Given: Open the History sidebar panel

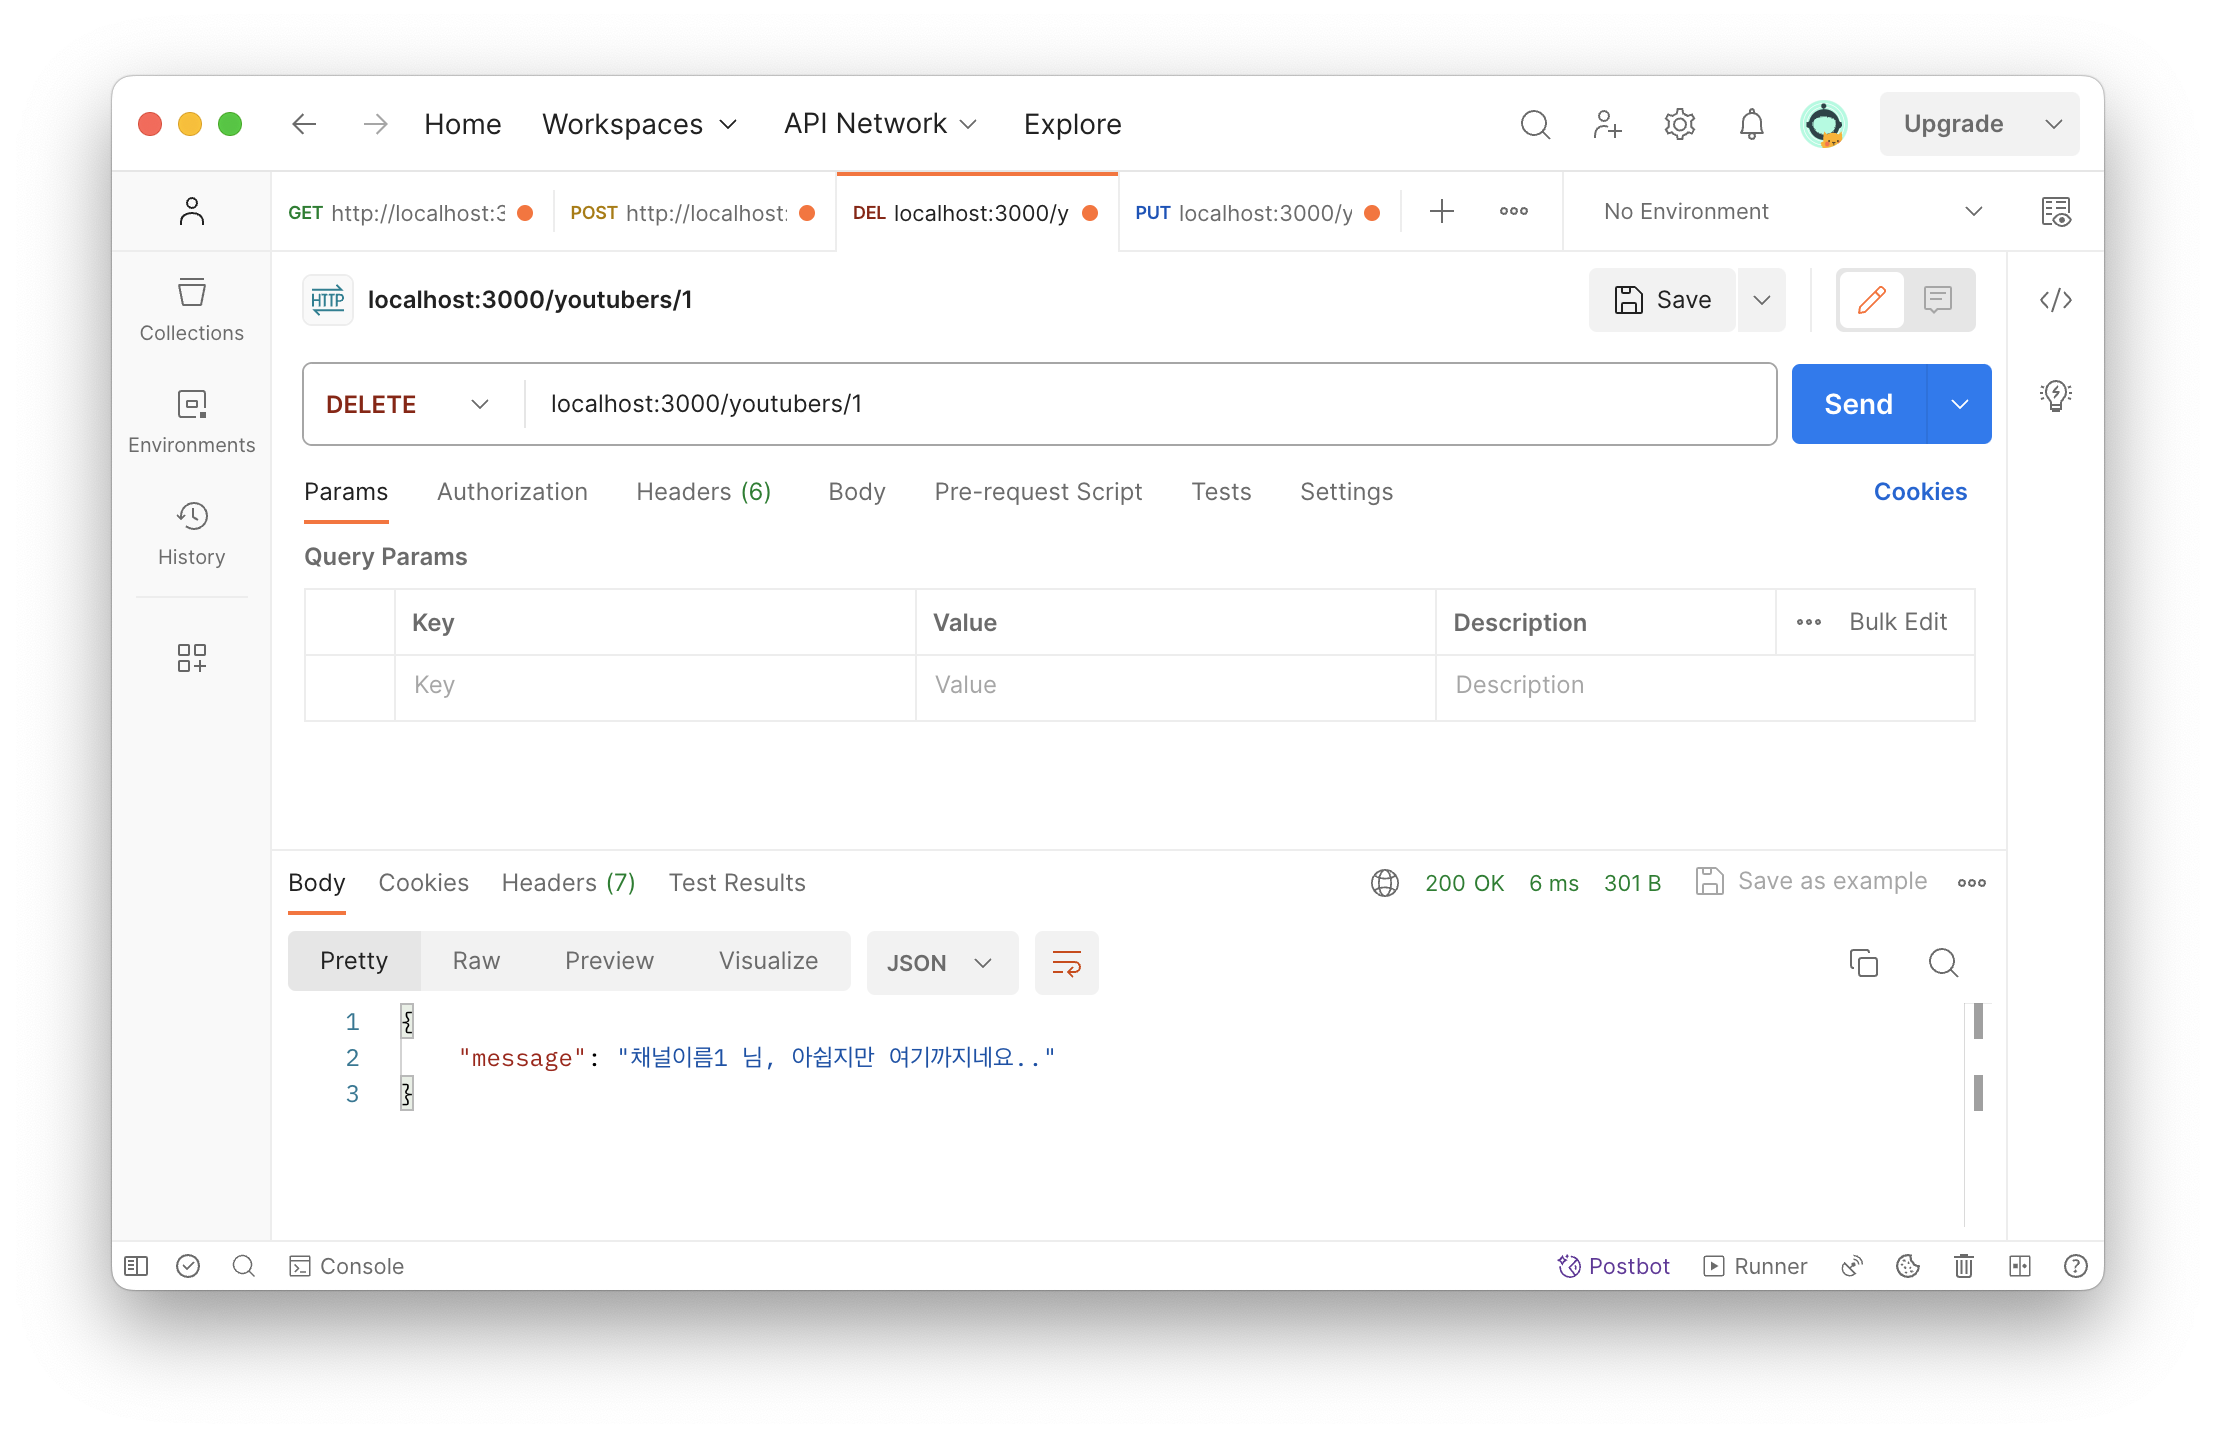Looking at the screenshot, I should [191, 534].
